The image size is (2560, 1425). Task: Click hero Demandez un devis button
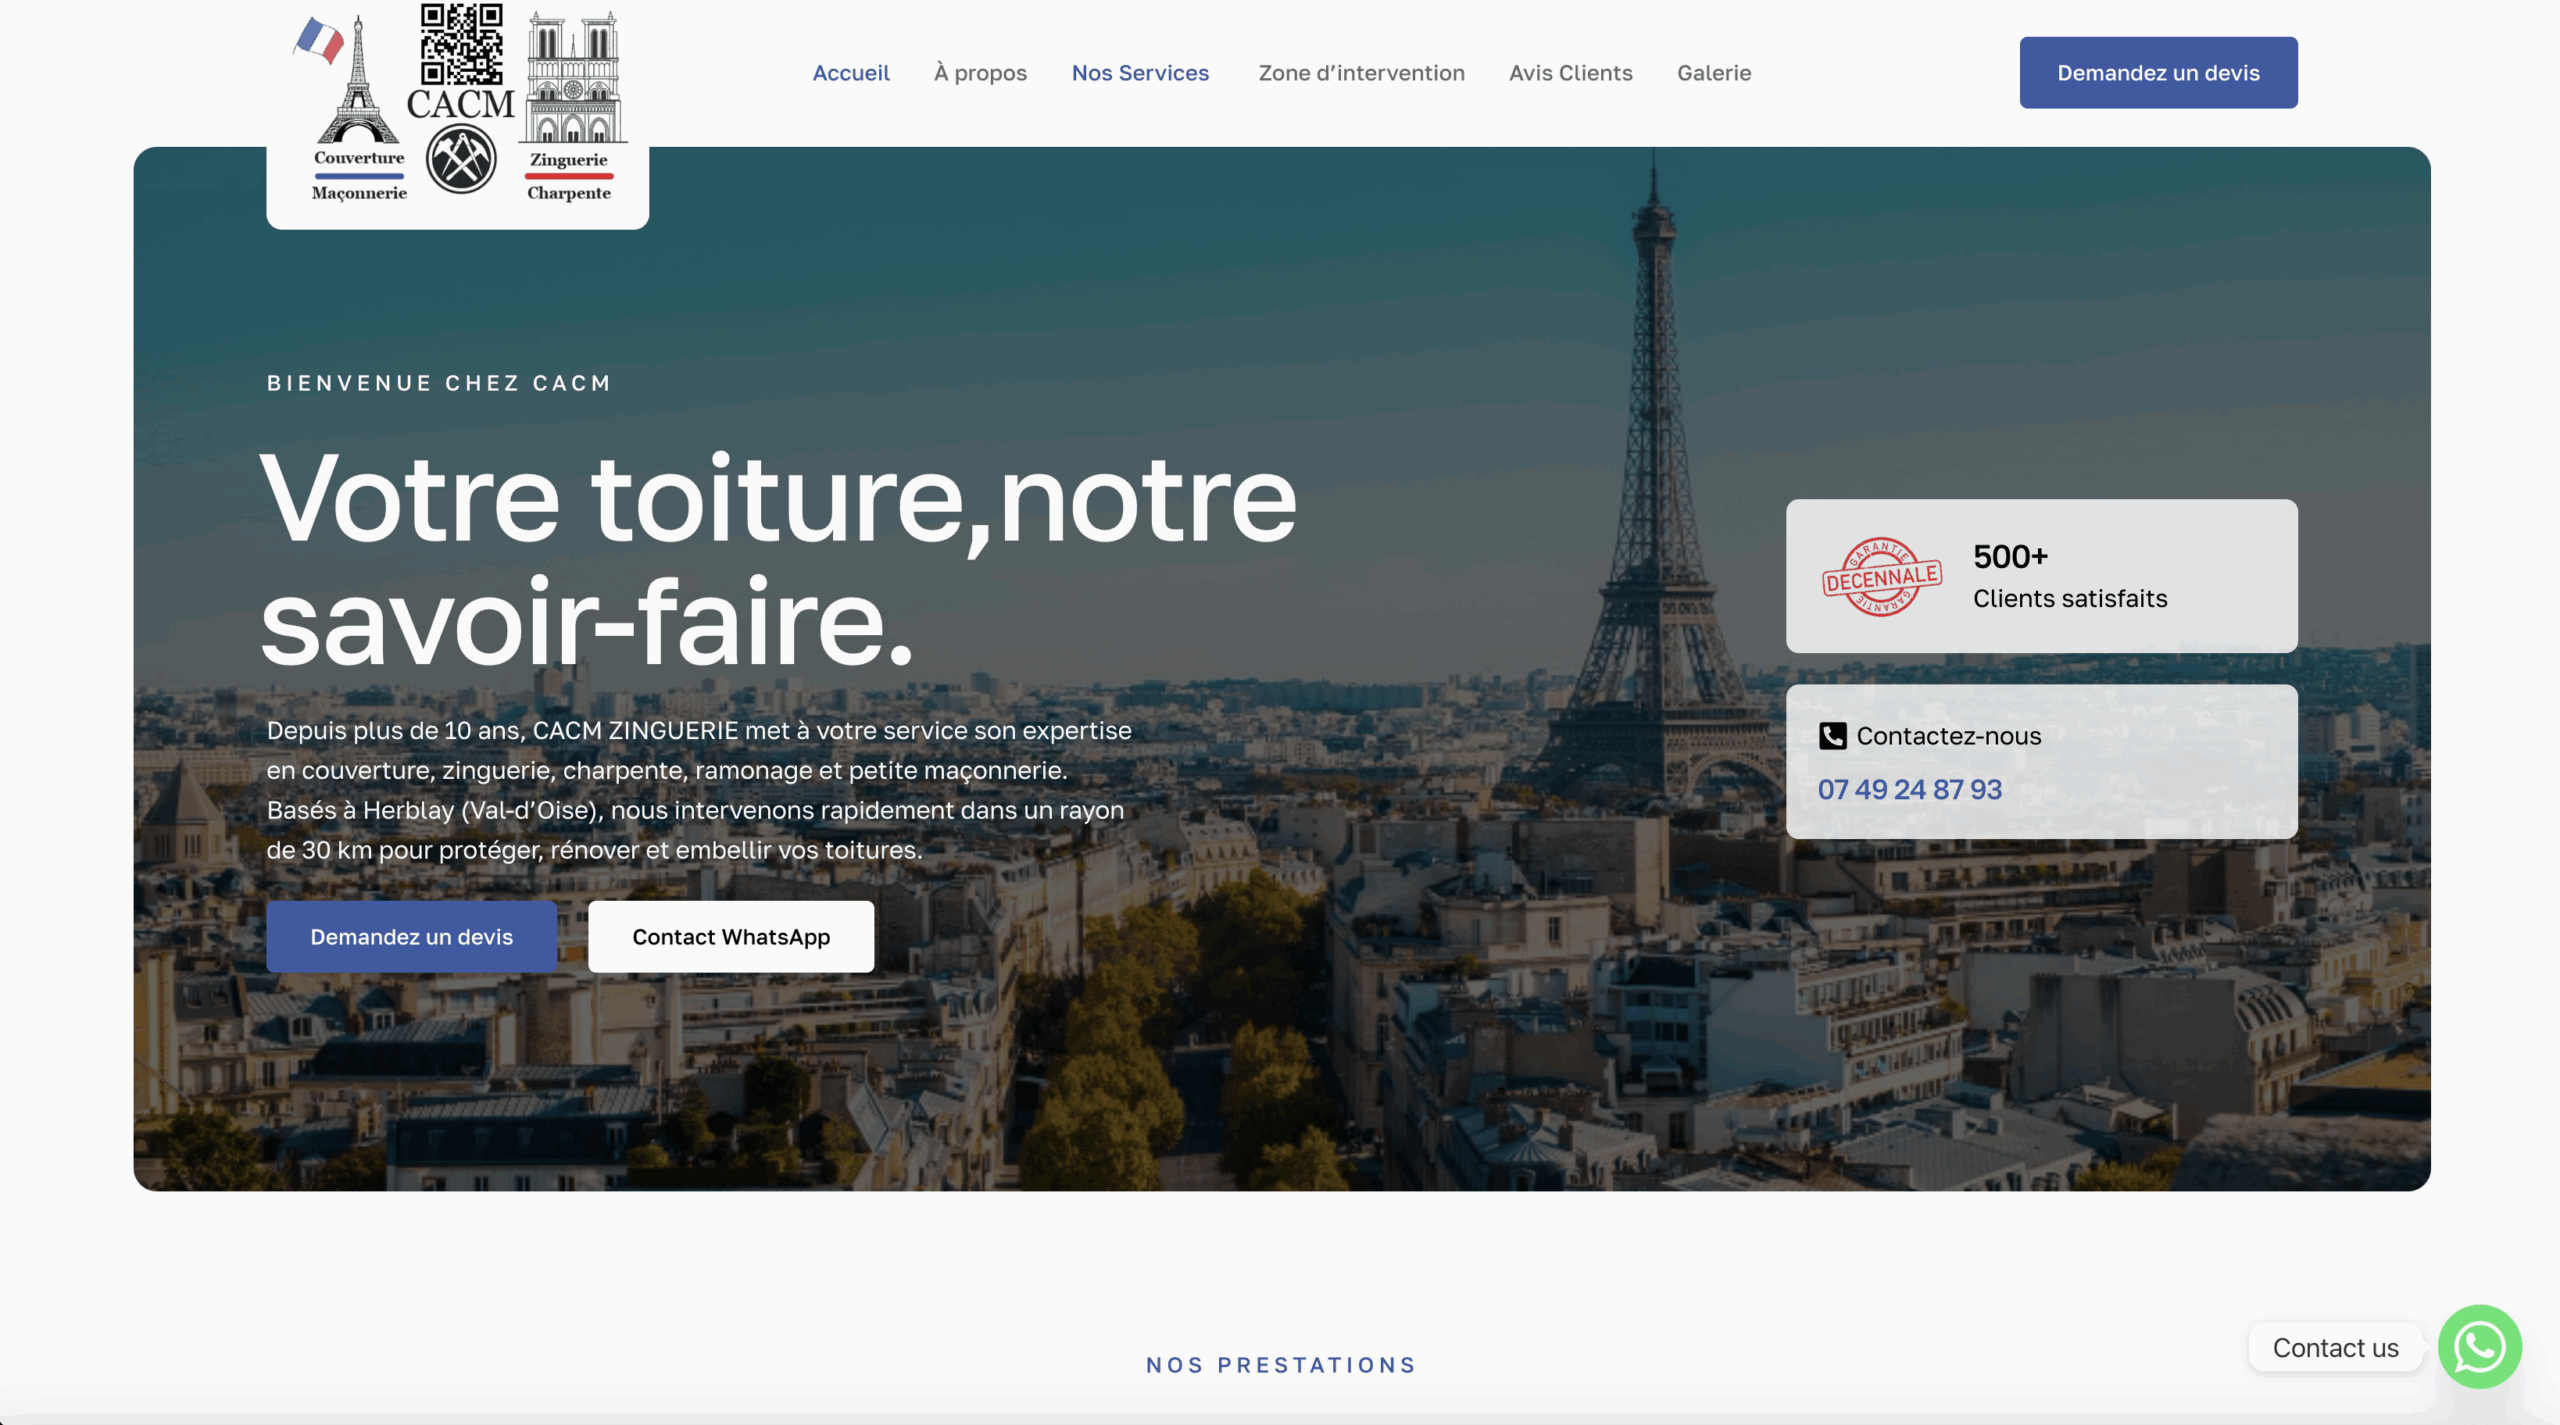(x=411, y=937)
